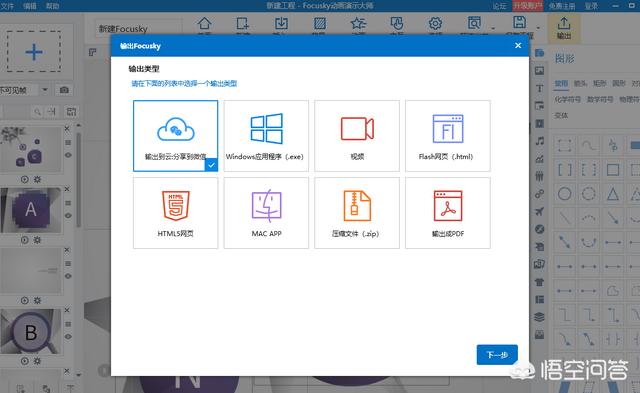
Task: Open the 文件 menu
Action: tap(7, 6)
